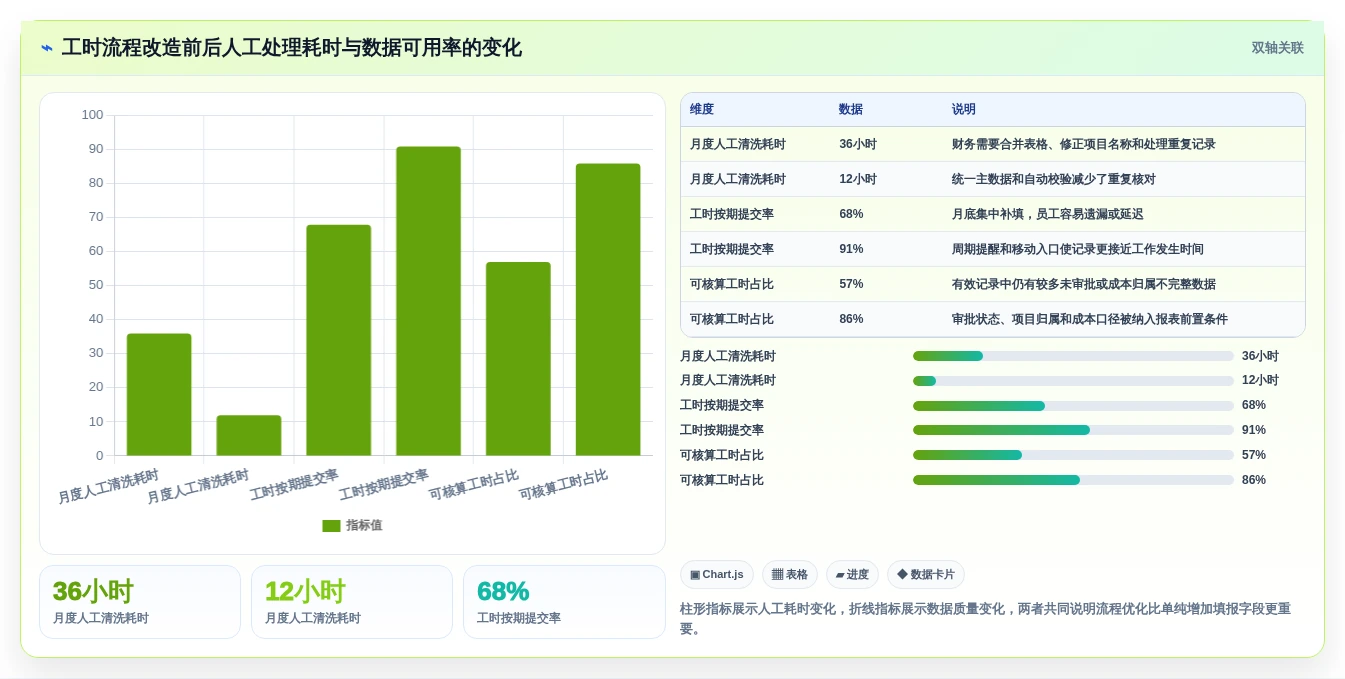
Task: Click the 维度 table column header
Action: pos(702,109)
